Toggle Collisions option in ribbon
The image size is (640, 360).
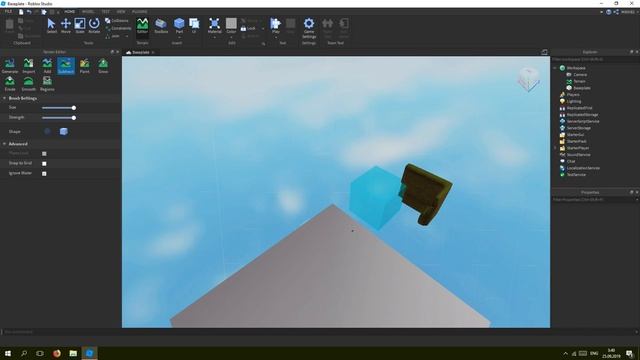[x=117, y=20]
